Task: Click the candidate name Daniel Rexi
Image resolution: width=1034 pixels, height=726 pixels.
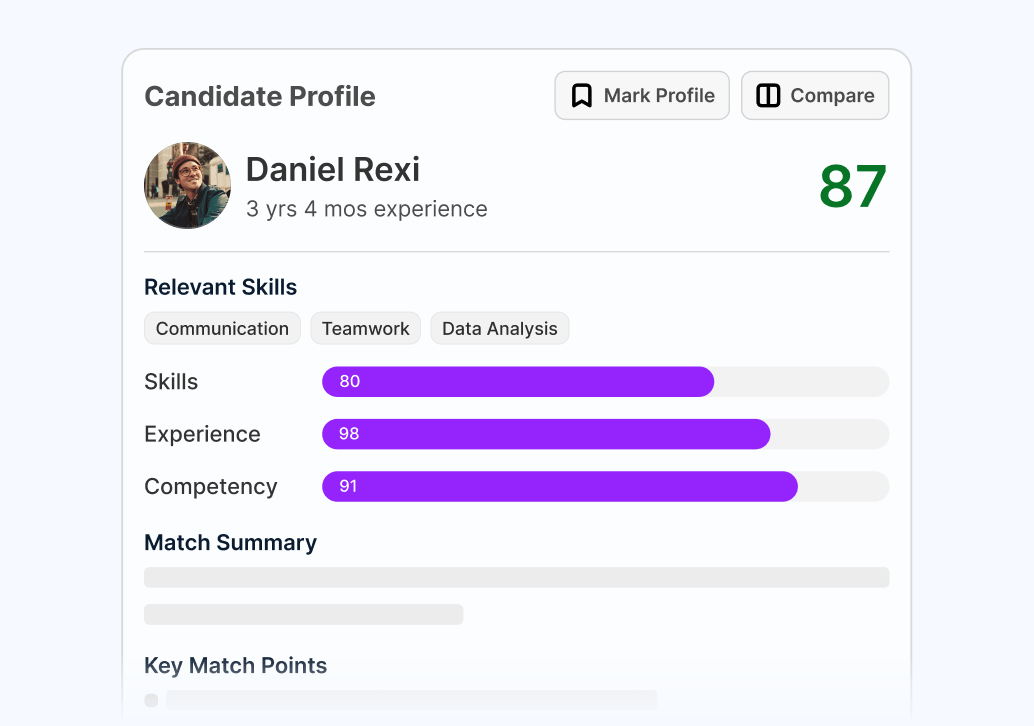Action: click(332, 169)
